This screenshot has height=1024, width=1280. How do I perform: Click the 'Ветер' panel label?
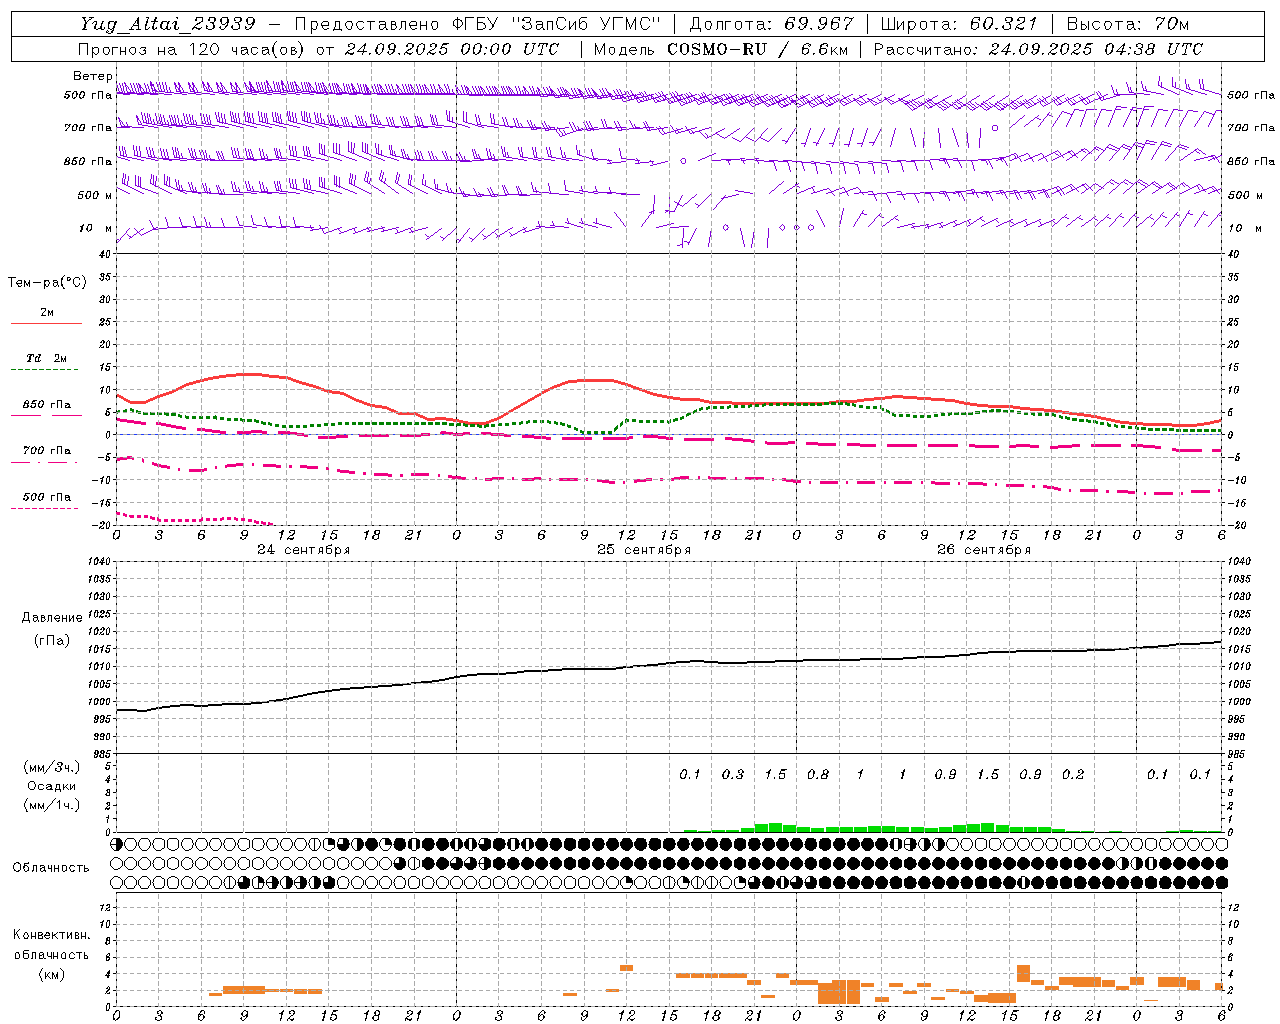click(x=92, y=76)
